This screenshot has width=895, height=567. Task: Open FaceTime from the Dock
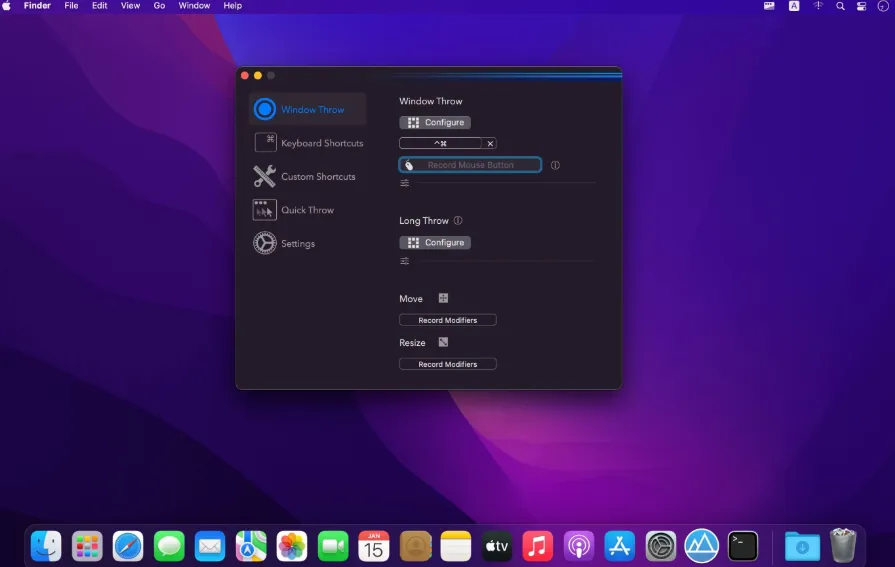pos(333,546)
